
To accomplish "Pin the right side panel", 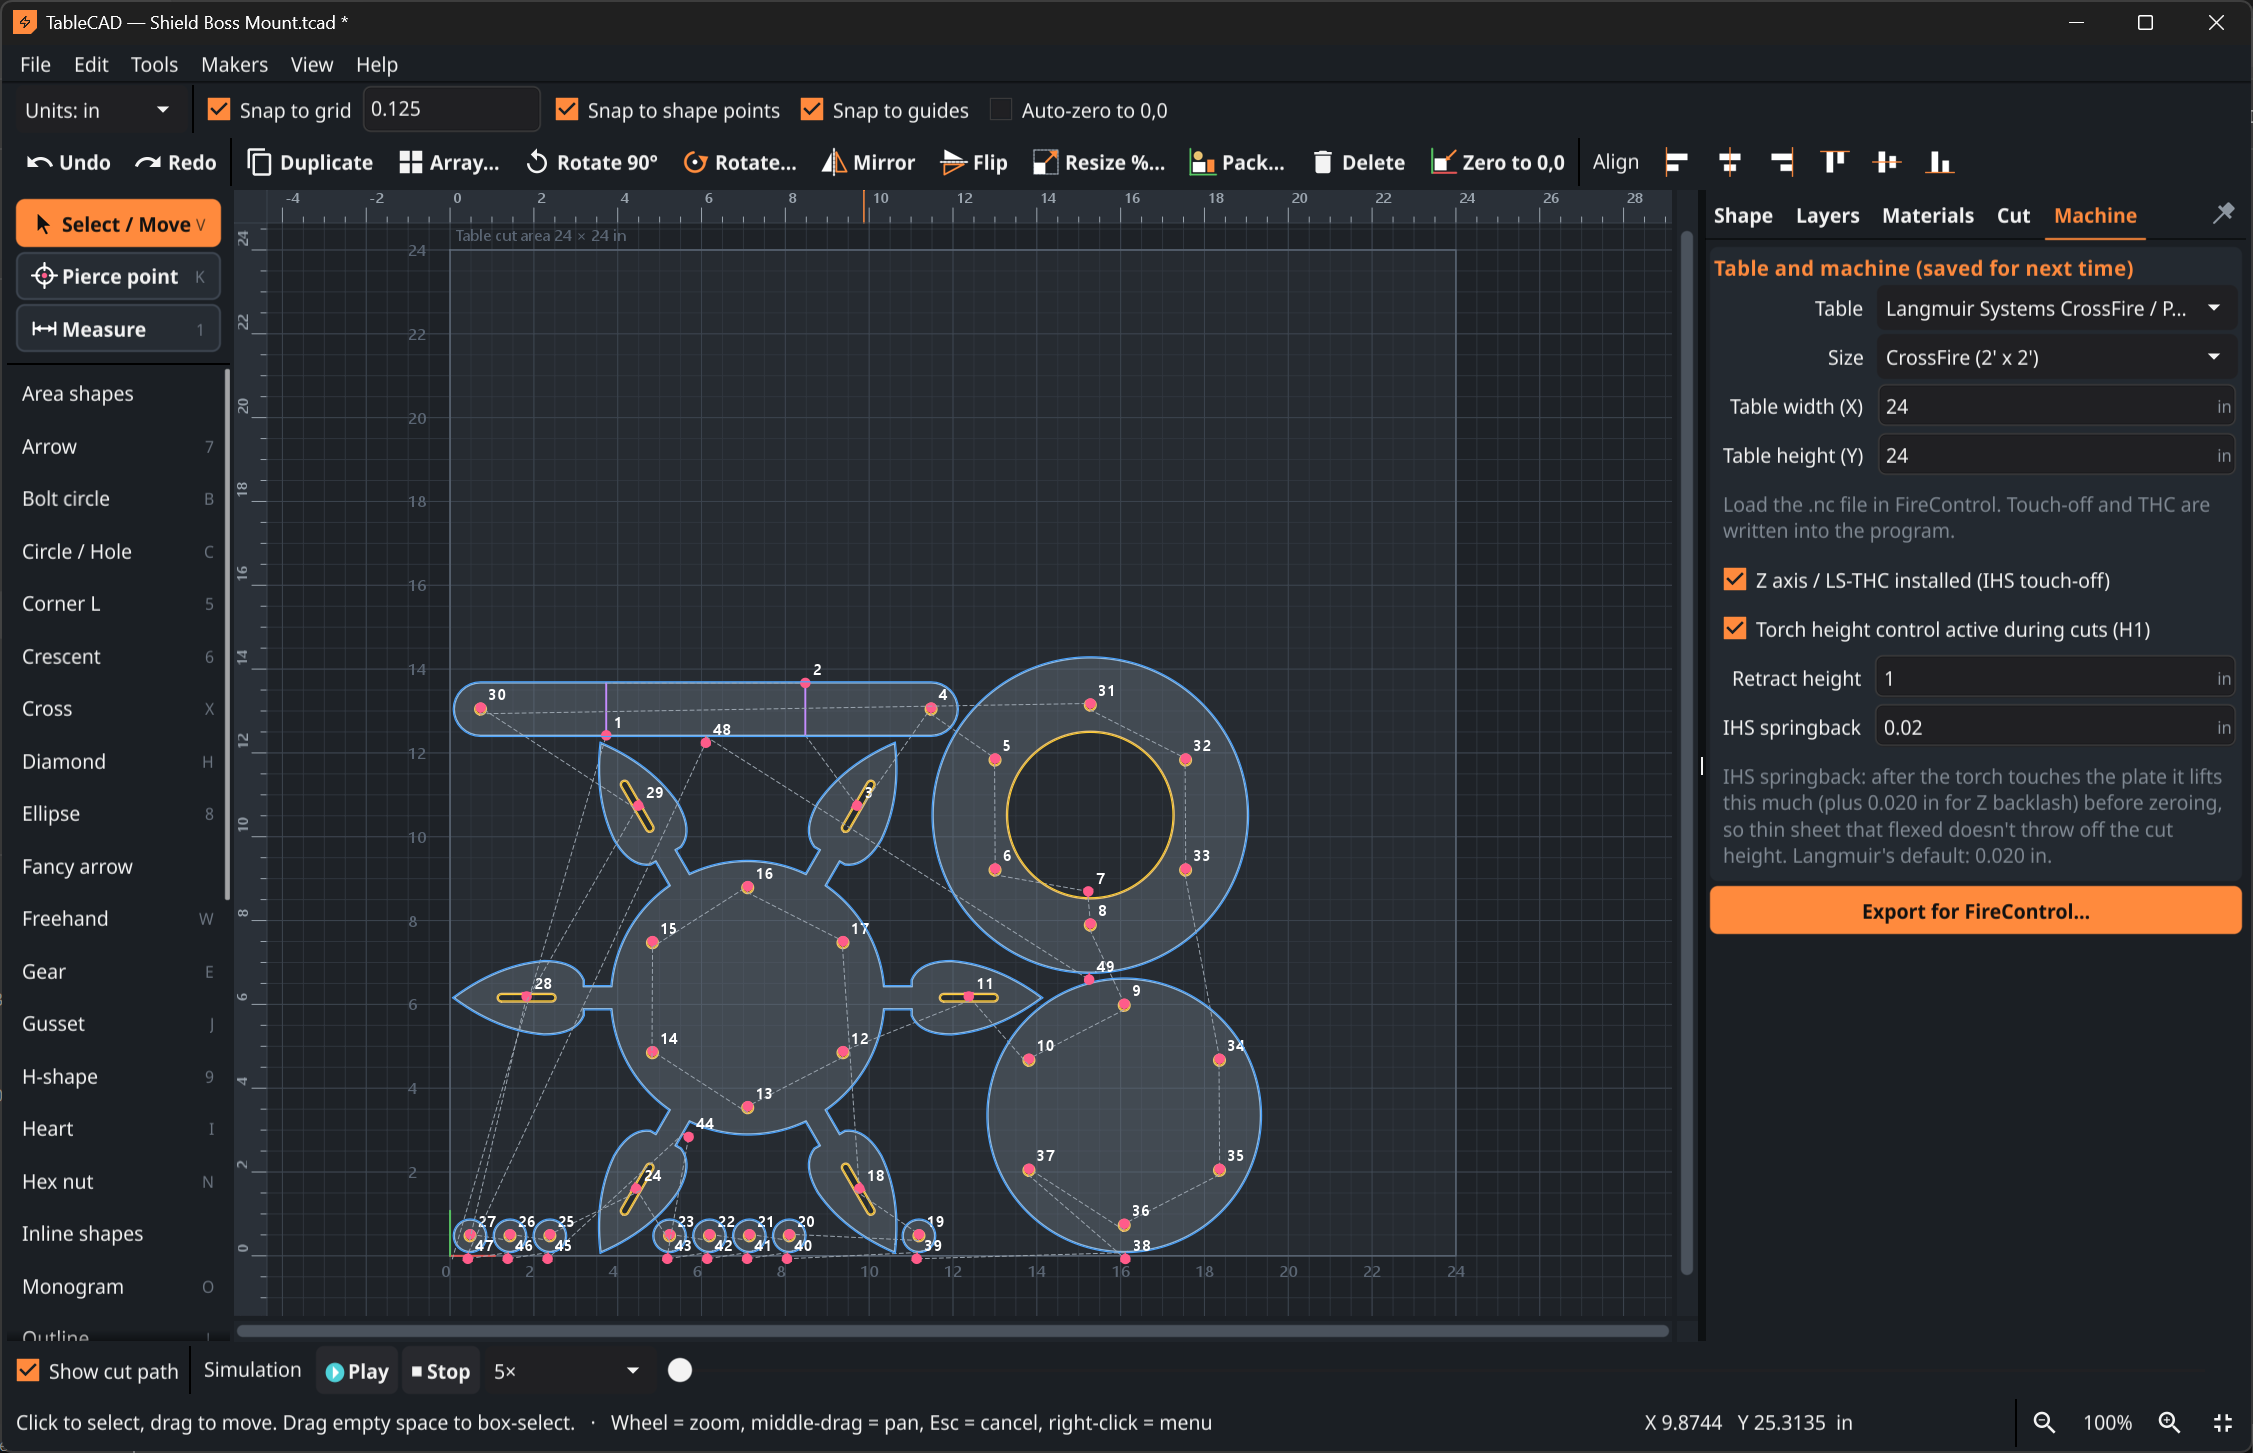I will (2223, 213).
